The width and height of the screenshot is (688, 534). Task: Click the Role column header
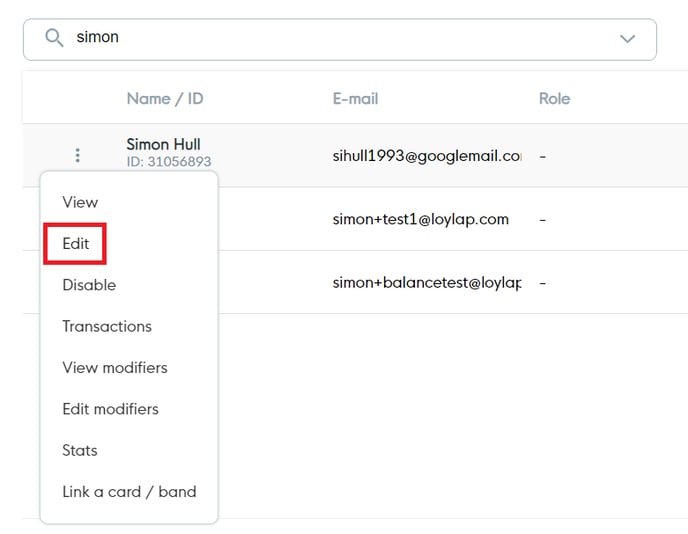click(x=554, y=98)
